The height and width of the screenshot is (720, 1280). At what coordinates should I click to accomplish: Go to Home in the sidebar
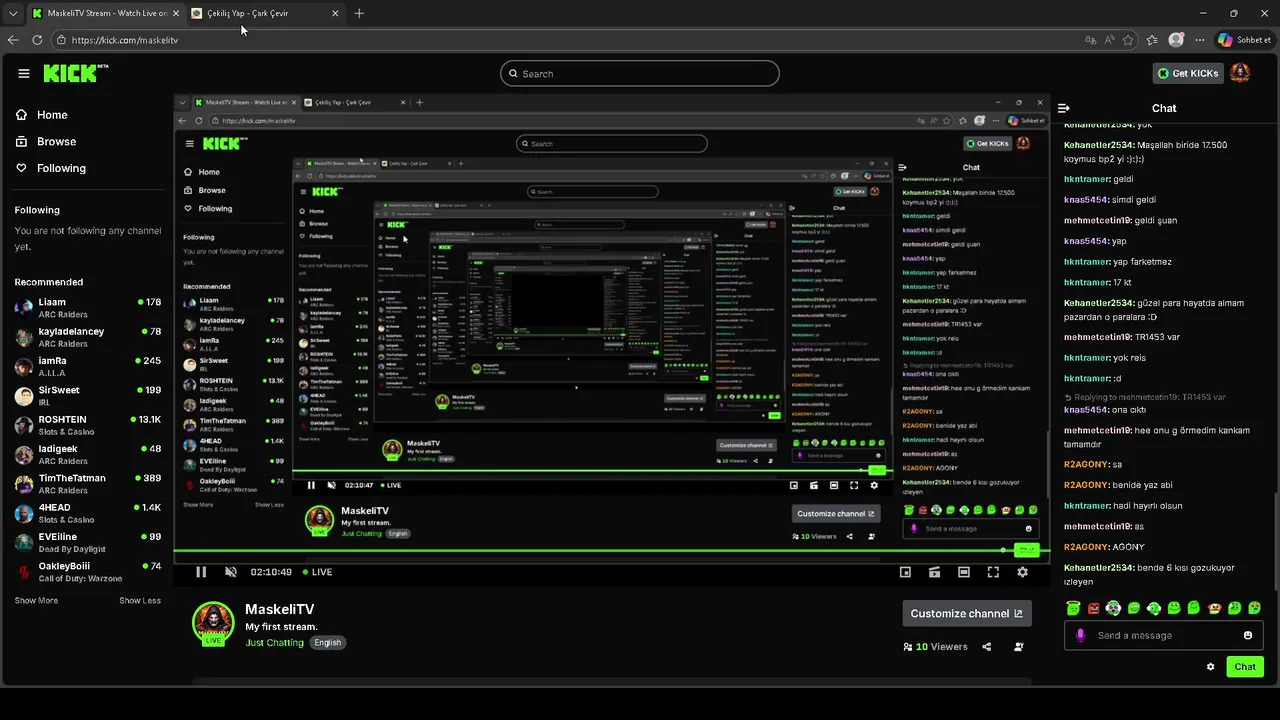(x=42, y=115)
